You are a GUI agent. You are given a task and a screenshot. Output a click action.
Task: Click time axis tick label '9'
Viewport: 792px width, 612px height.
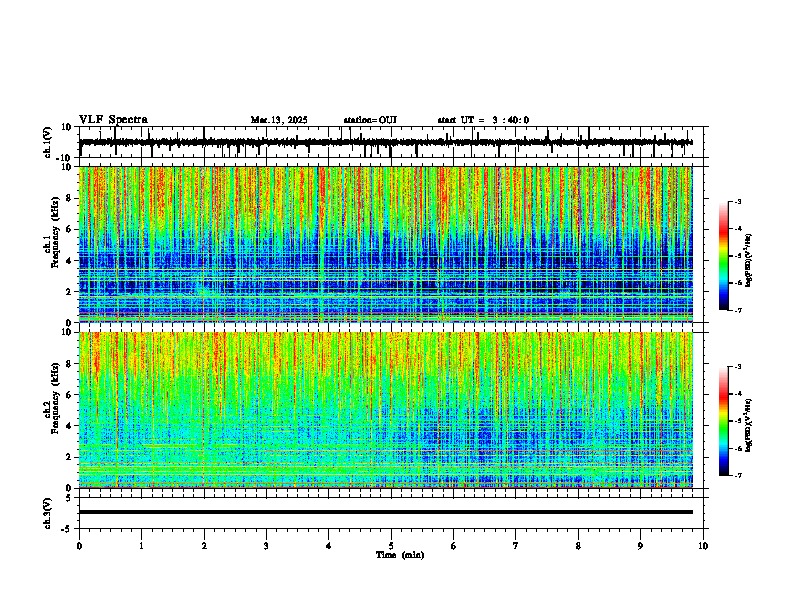coord(640,546)
